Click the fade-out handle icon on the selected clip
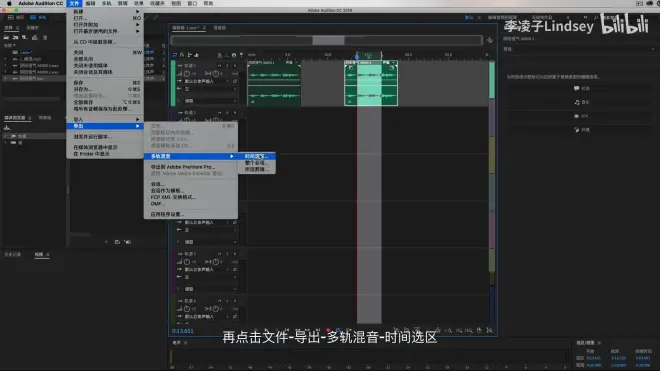The width and height of the screenshot is (660, 371). [391, 67]
